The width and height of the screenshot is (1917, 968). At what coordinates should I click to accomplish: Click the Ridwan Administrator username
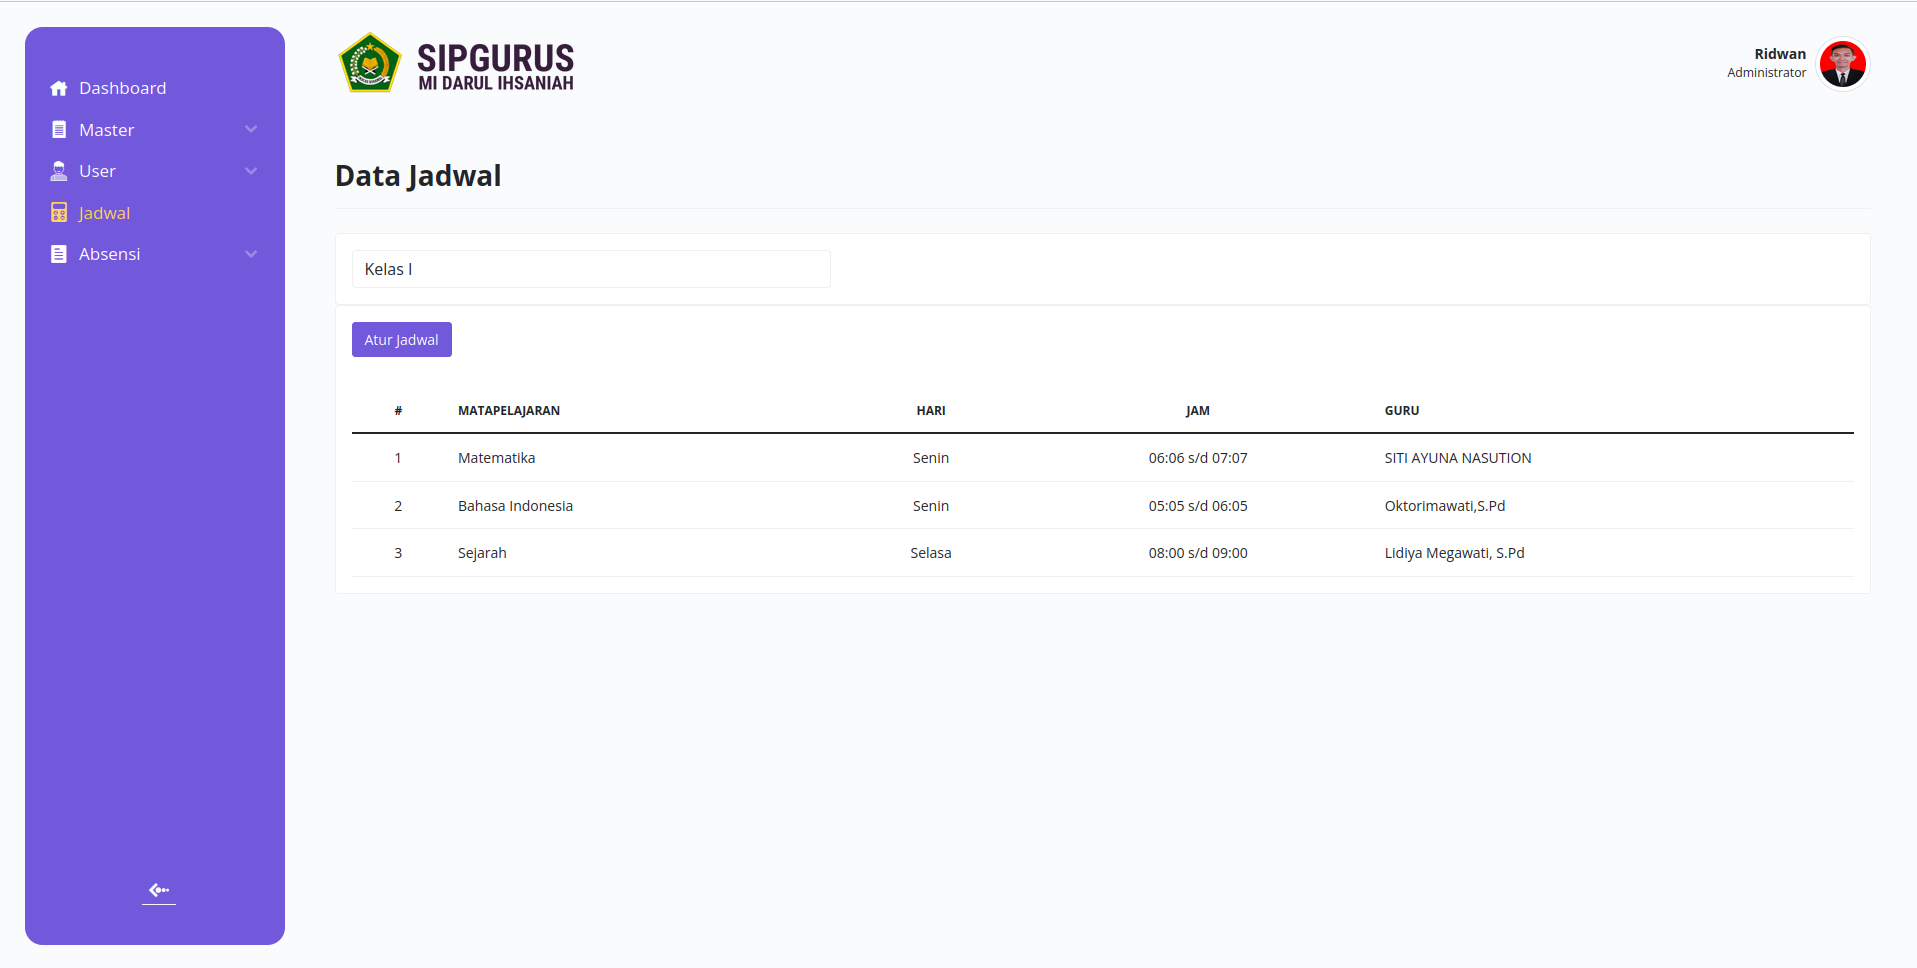pos(1767,63)
